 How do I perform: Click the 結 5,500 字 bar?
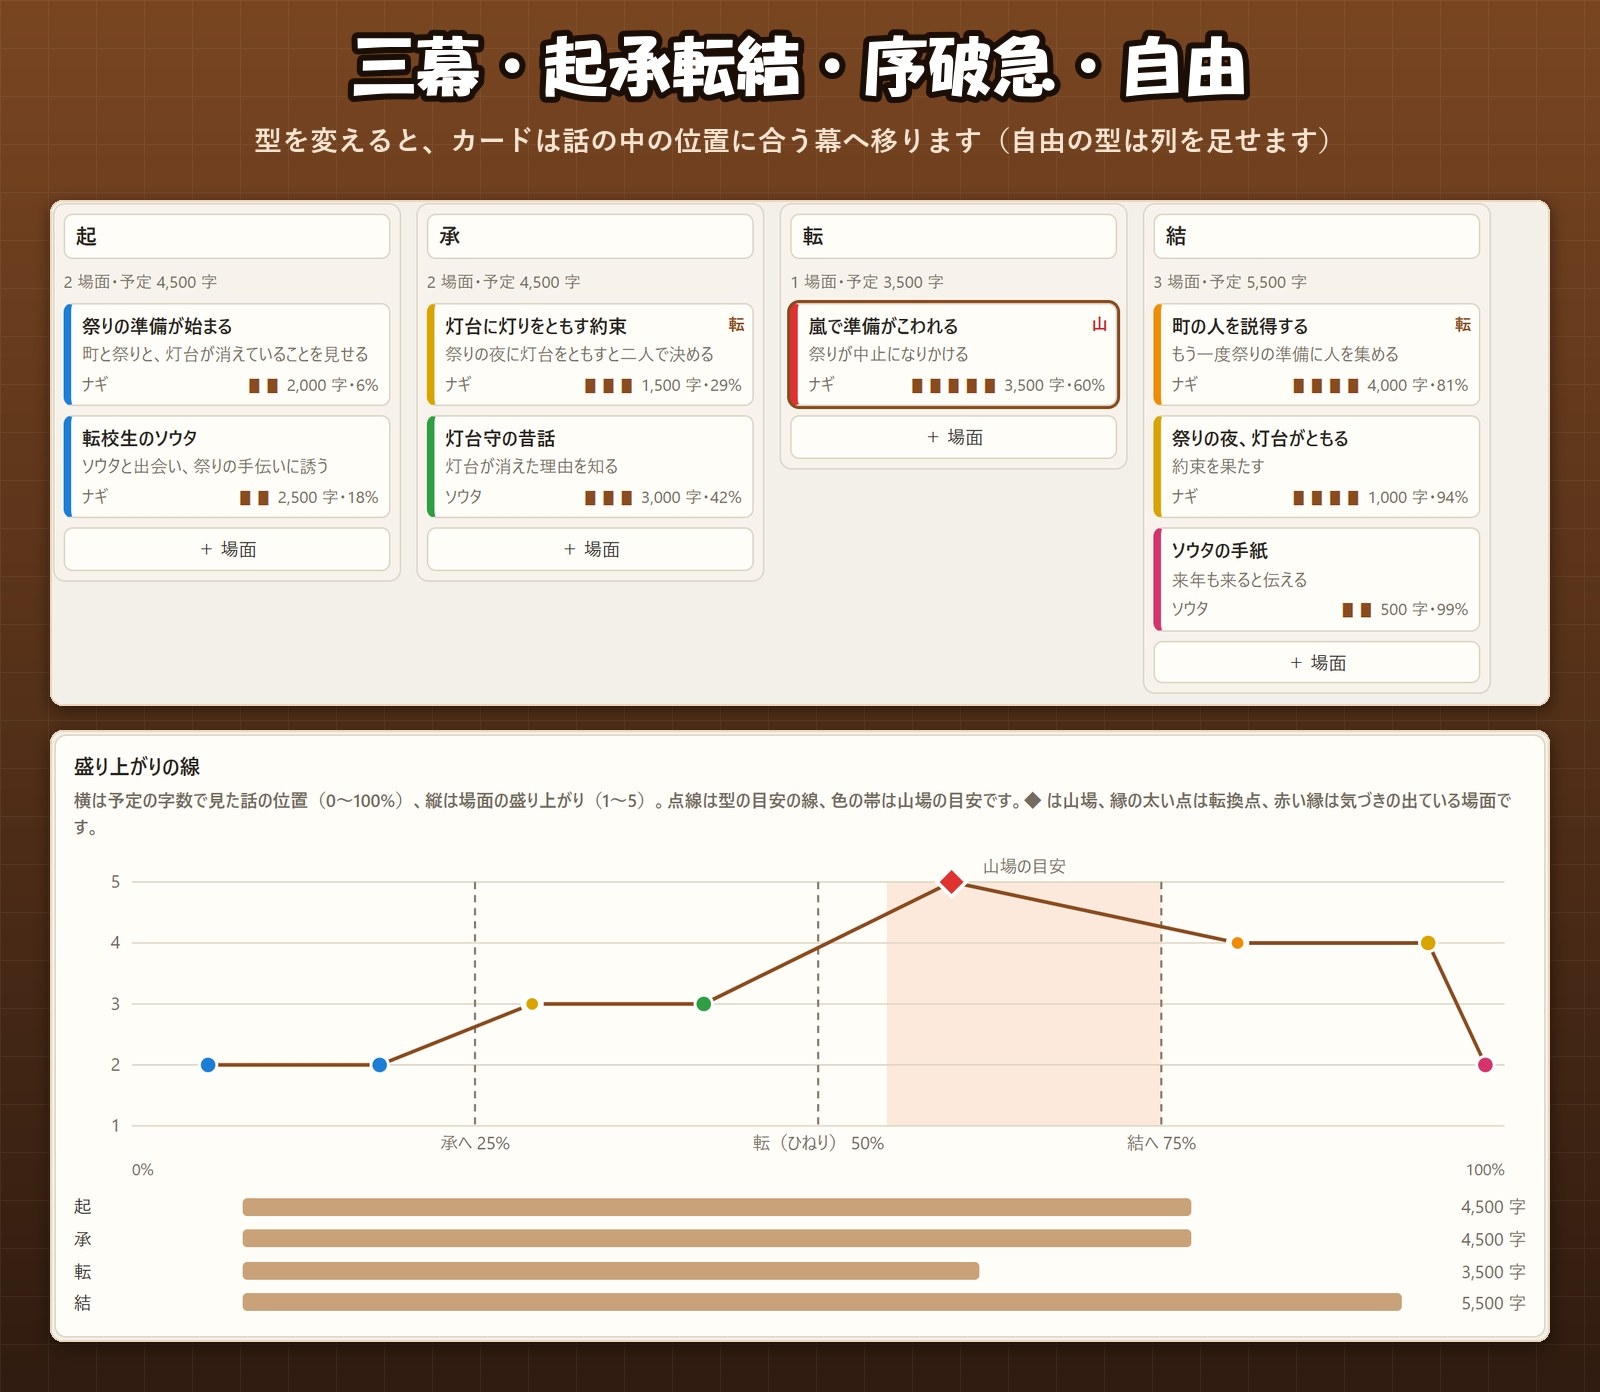[x=822, y=1302]
